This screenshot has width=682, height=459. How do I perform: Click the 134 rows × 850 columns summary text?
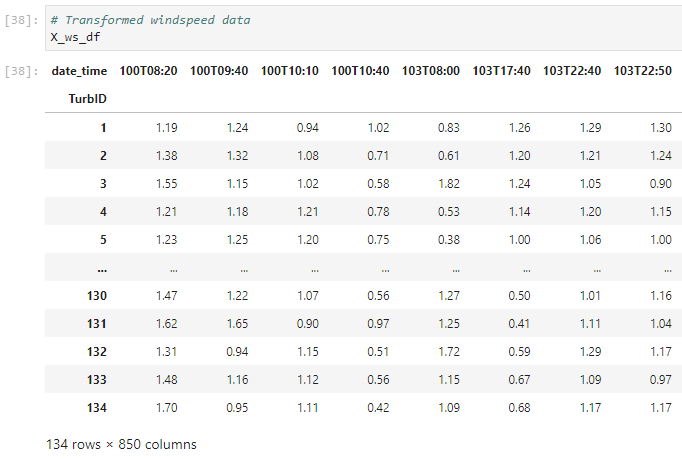(x=121, y=444)
